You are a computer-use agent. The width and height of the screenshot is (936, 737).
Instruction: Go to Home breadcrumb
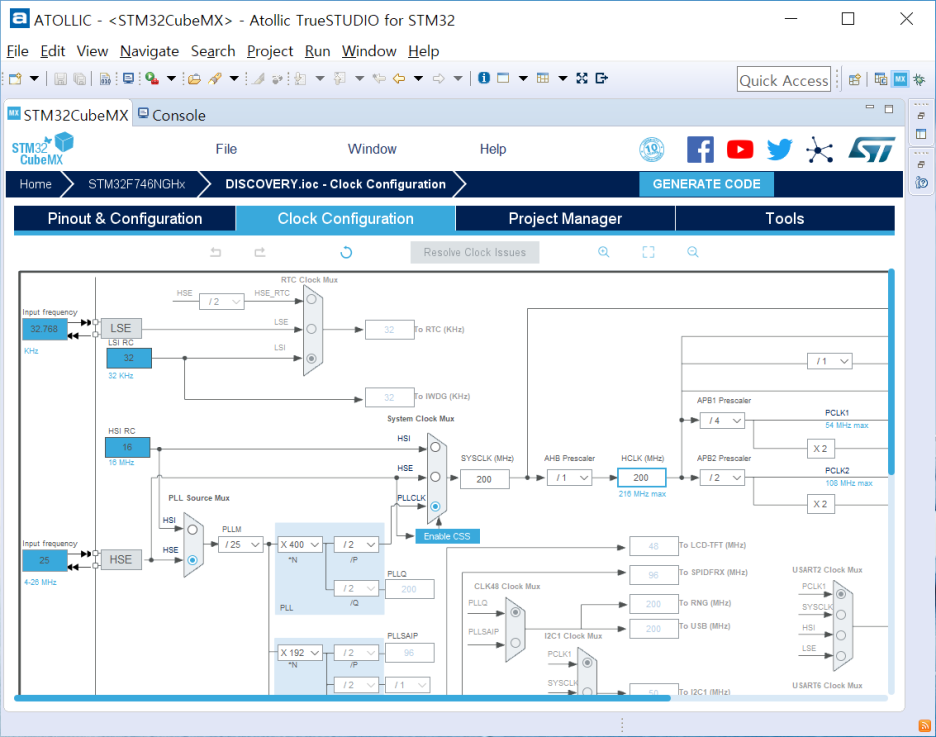tap(35, 184)
